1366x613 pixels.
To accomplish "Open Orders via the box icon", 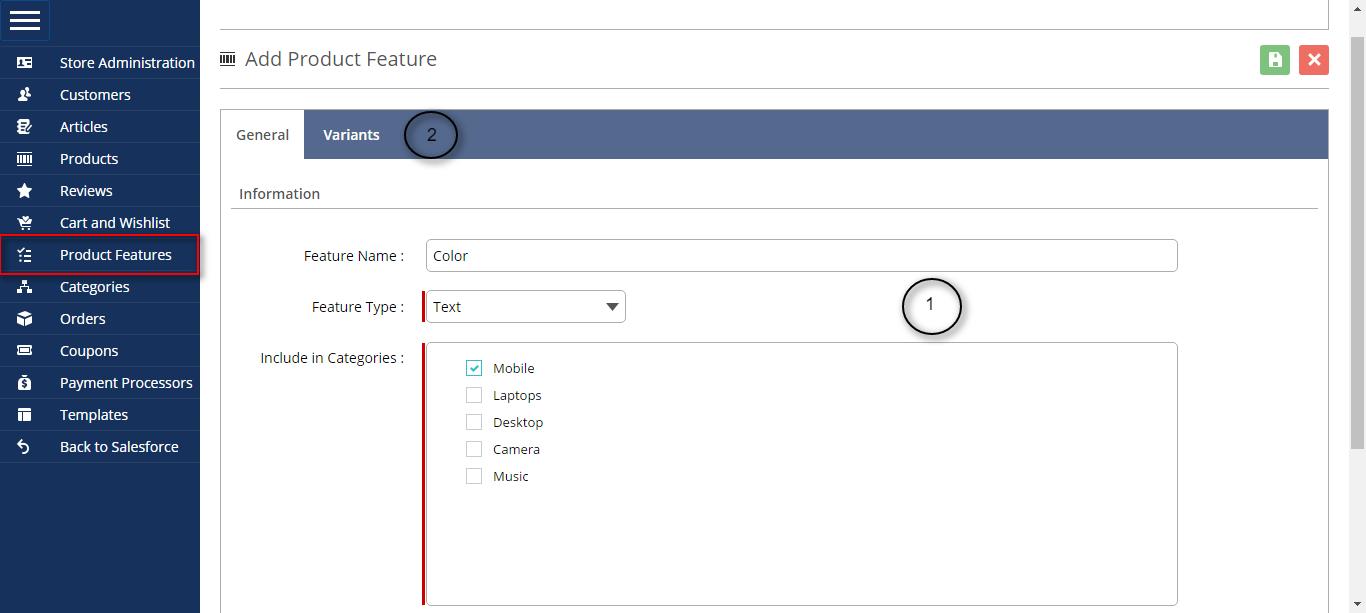I will click(x=23, y=318).
